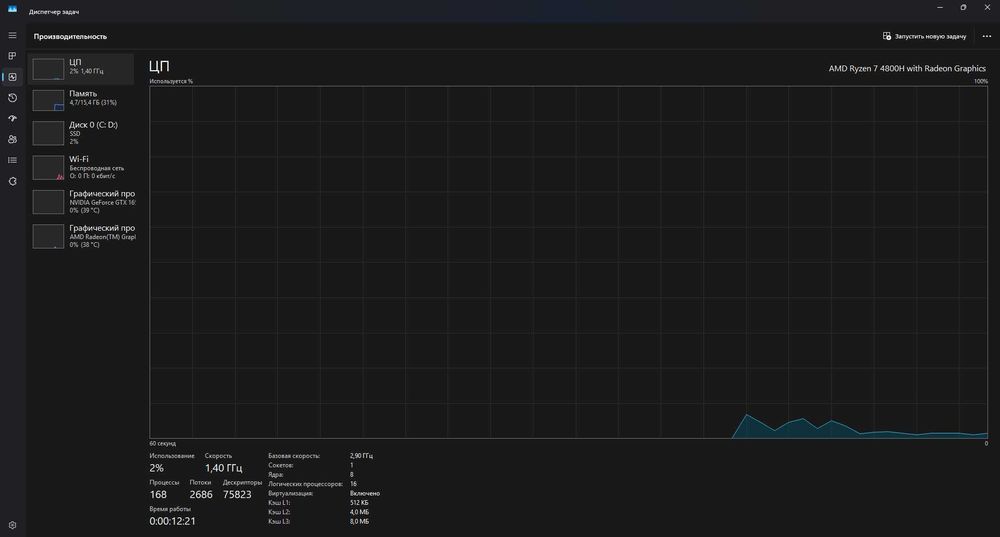Open the Startup apps page icon

[x=12, y=119]
